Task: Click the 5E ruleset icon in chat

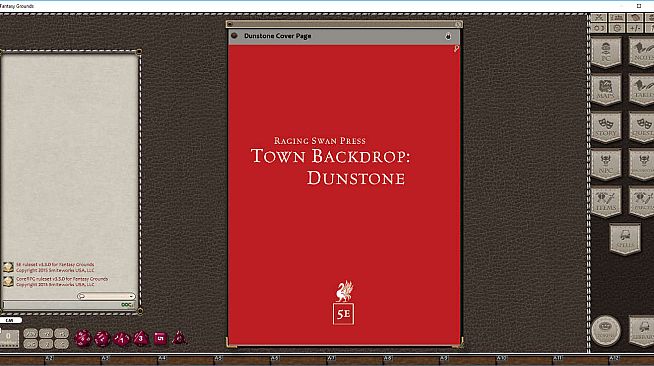Action: pyautogui.click(x=8, y=267)
